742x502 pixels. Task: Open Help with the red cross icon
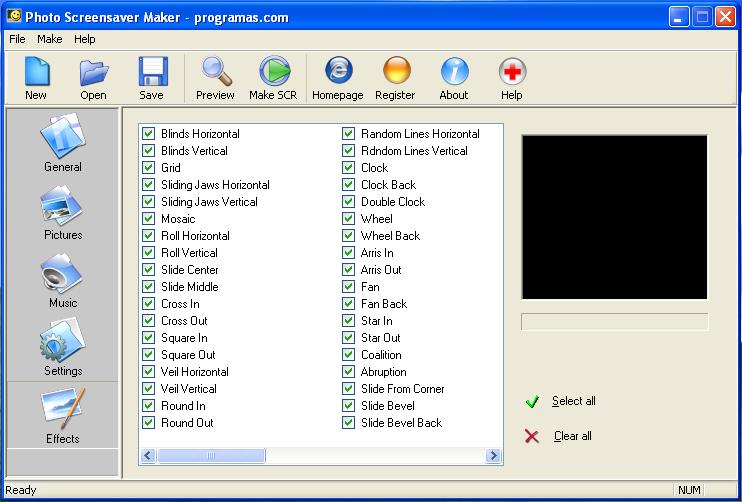click(512, 71)
